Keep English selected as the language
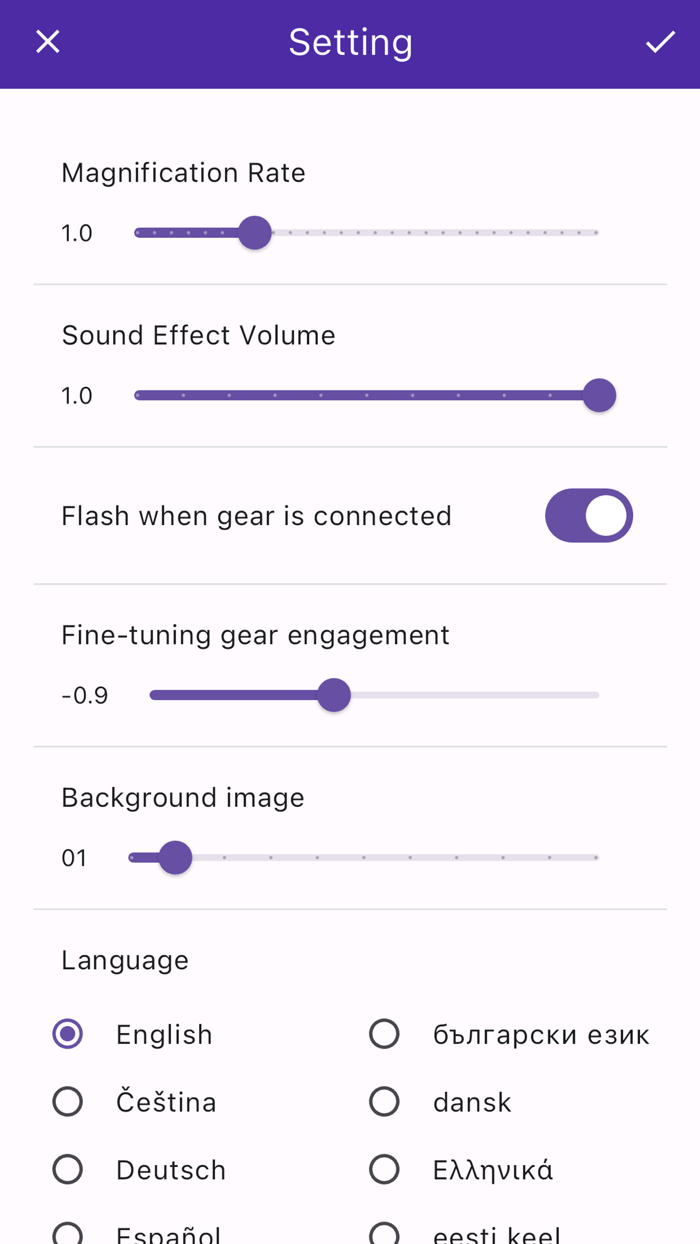700x1244 pixels. click(x=67, y=1034)
